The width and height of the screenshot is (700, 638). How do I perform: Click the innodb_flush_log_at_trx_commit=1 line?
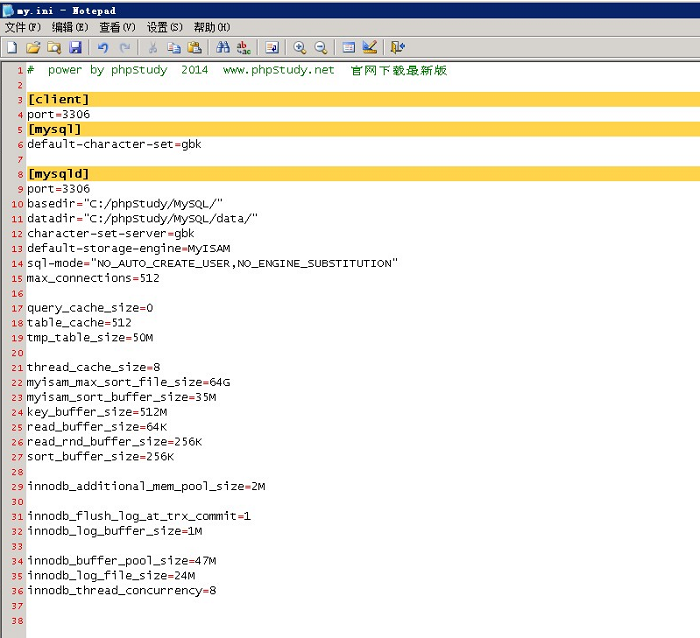coord(139,517)
